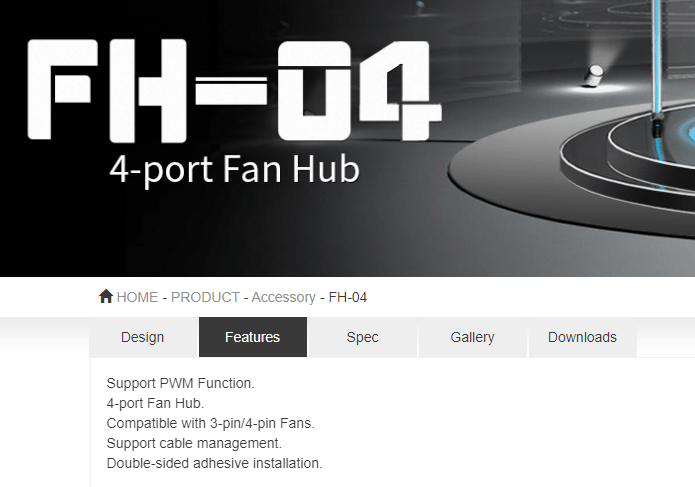Image resolution: width=695 pixels, height=487 pixels.
Task: Click the large FH-04 banner title
Action: coord(234,91)
